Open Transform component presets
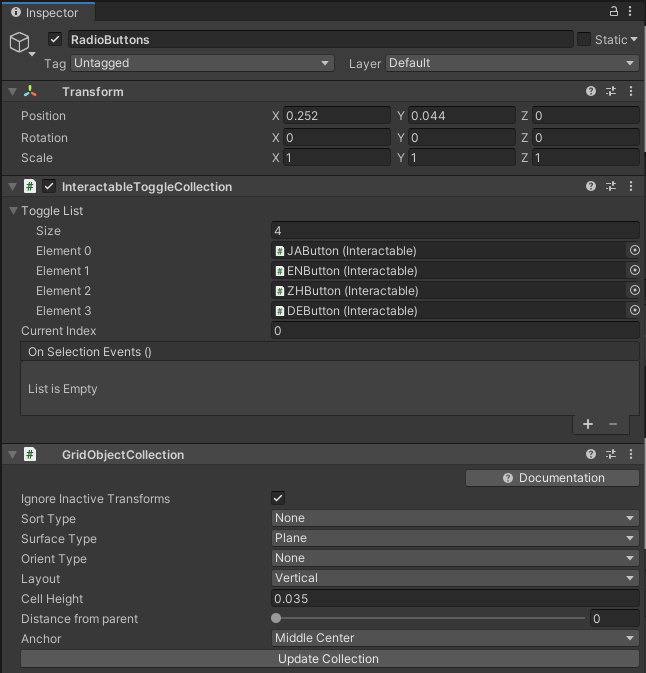 (x=611, y=91)
